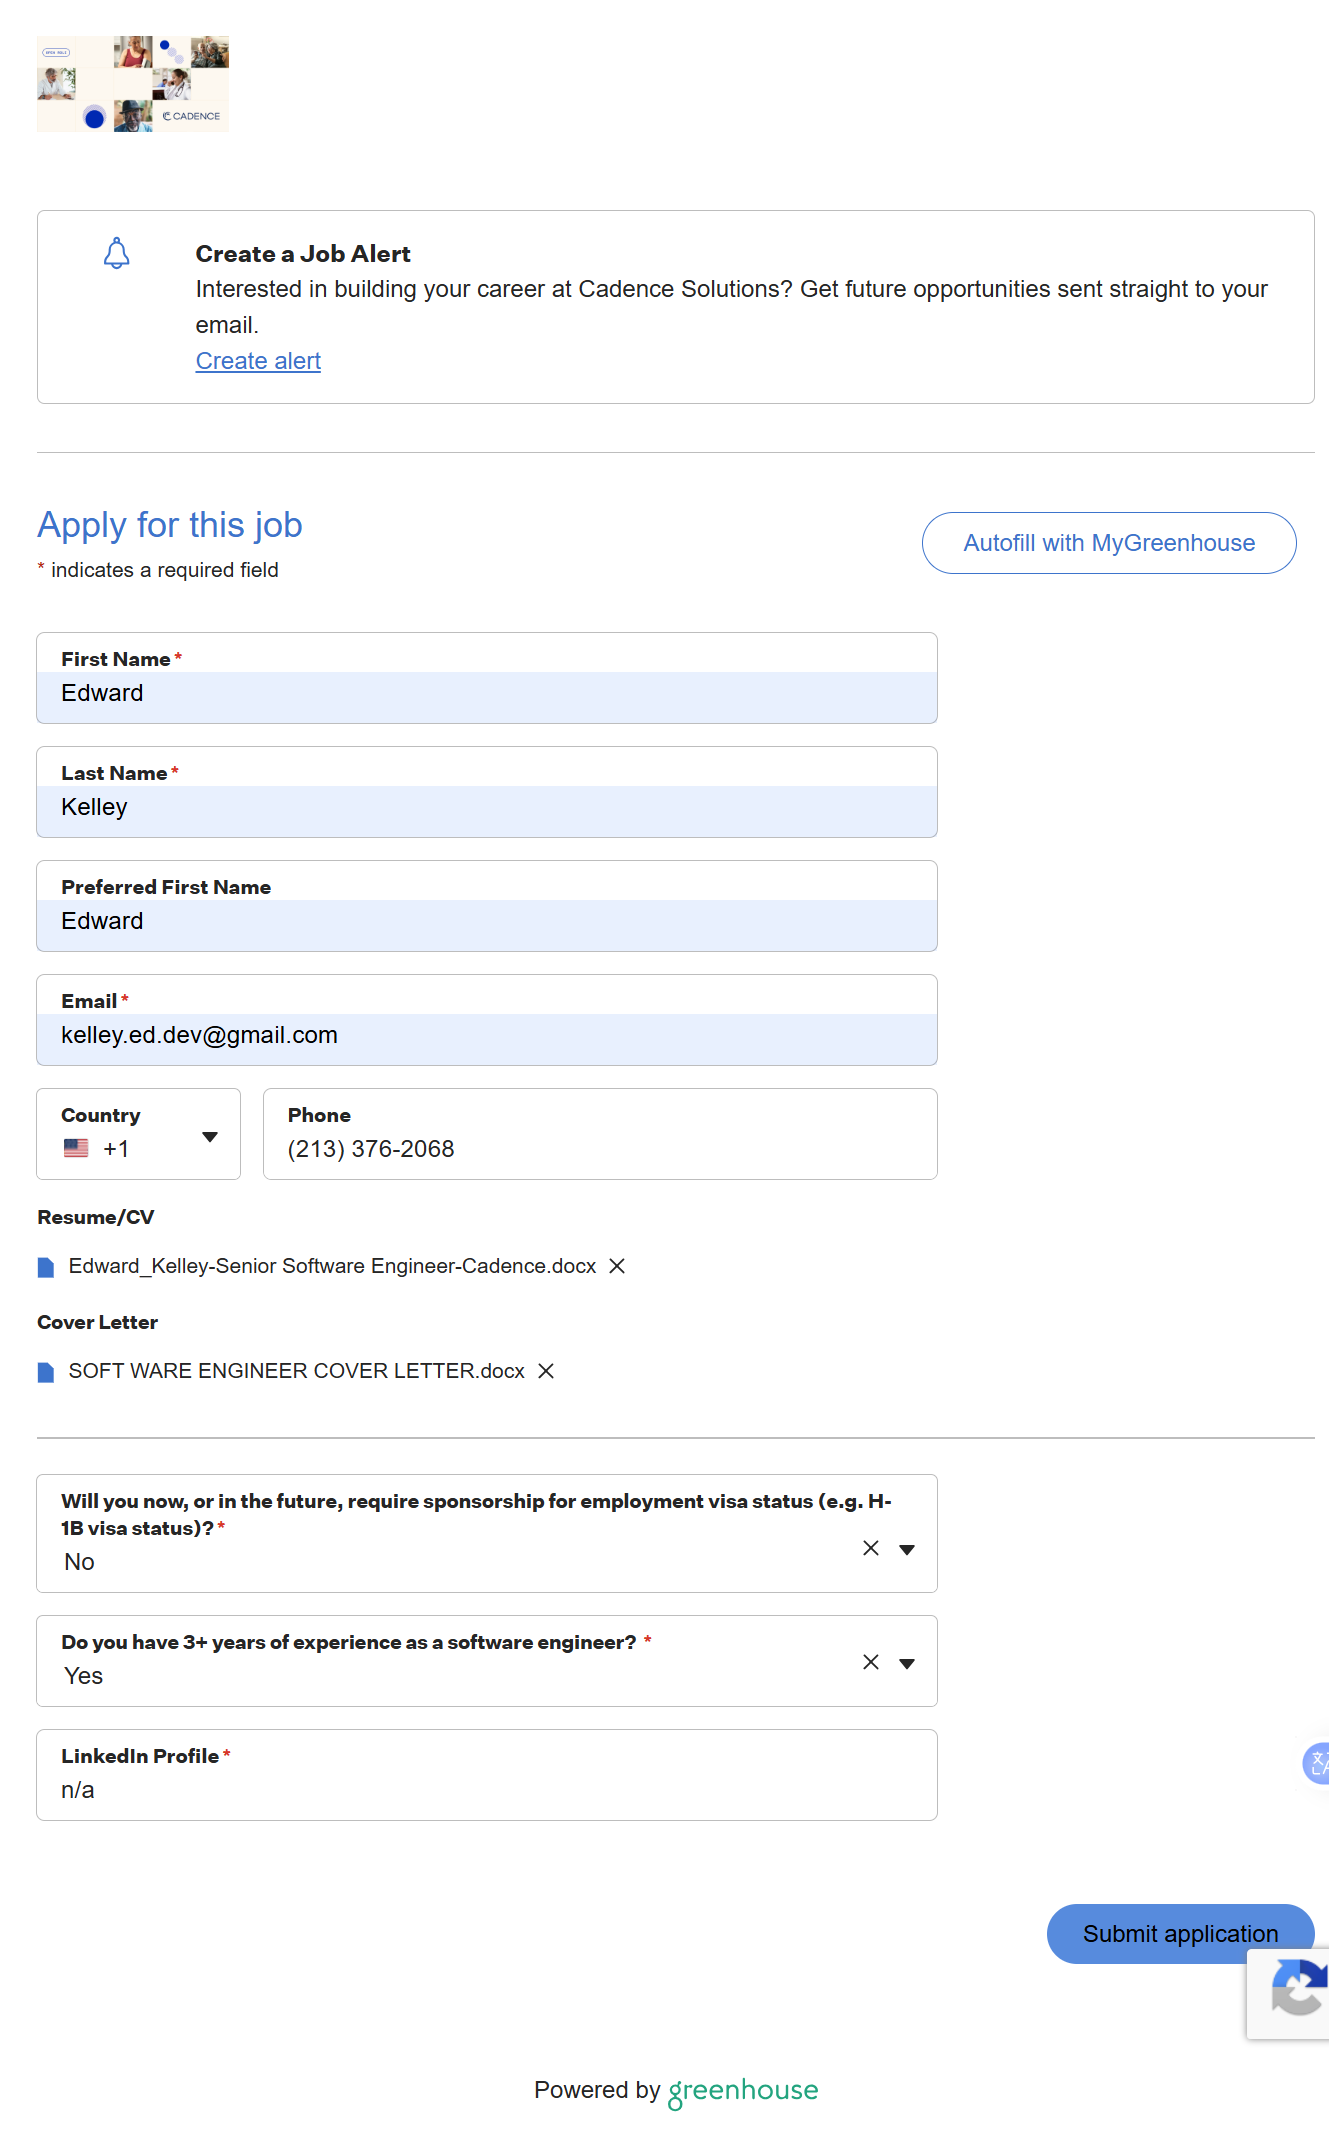Focus the First Name input field
Viewport: 1329px width, 2144px height.
[486, 694]
